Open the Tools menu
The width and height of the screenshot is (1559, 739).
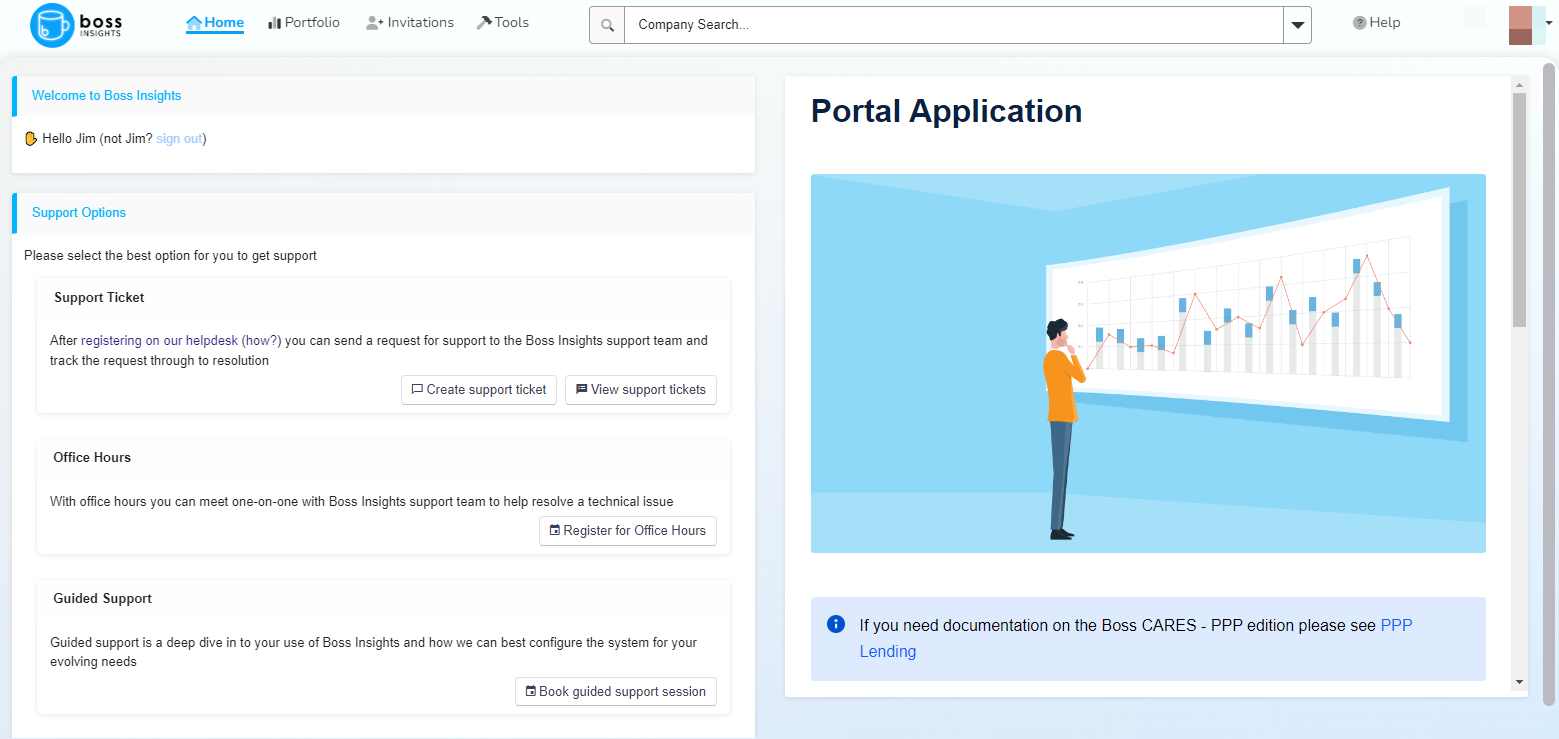pos(503,23)
